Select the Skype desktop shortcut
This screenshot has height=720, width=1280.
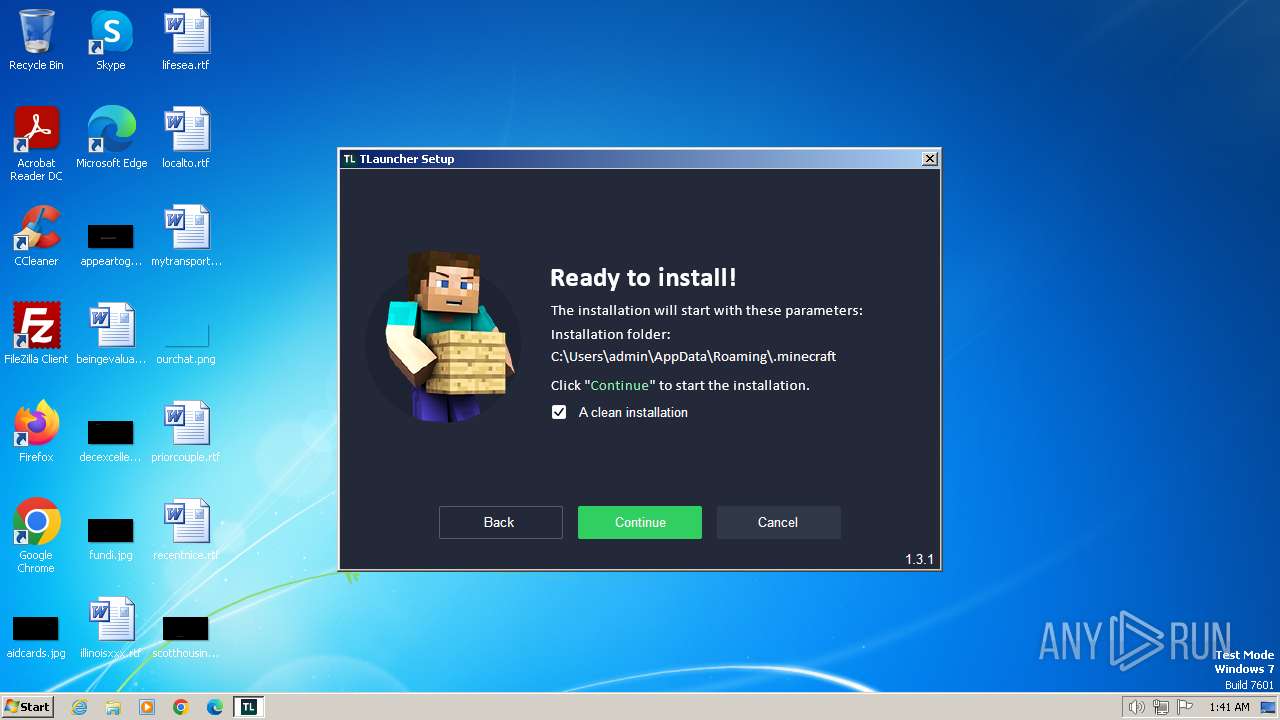pyautogui.click(x=110, y=40)
